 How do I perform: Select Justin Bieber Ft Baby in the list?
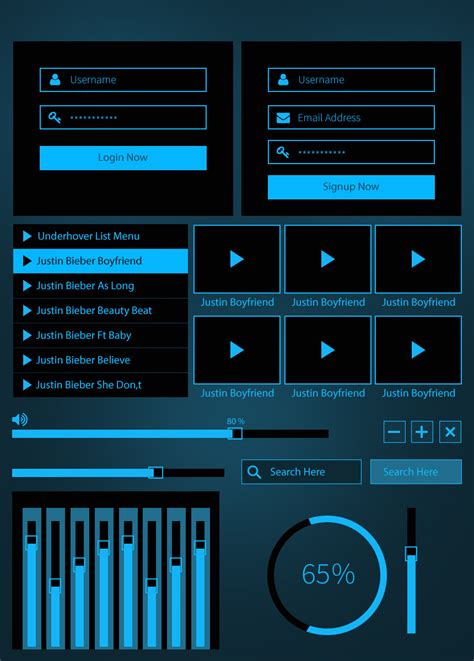(100, 336)
